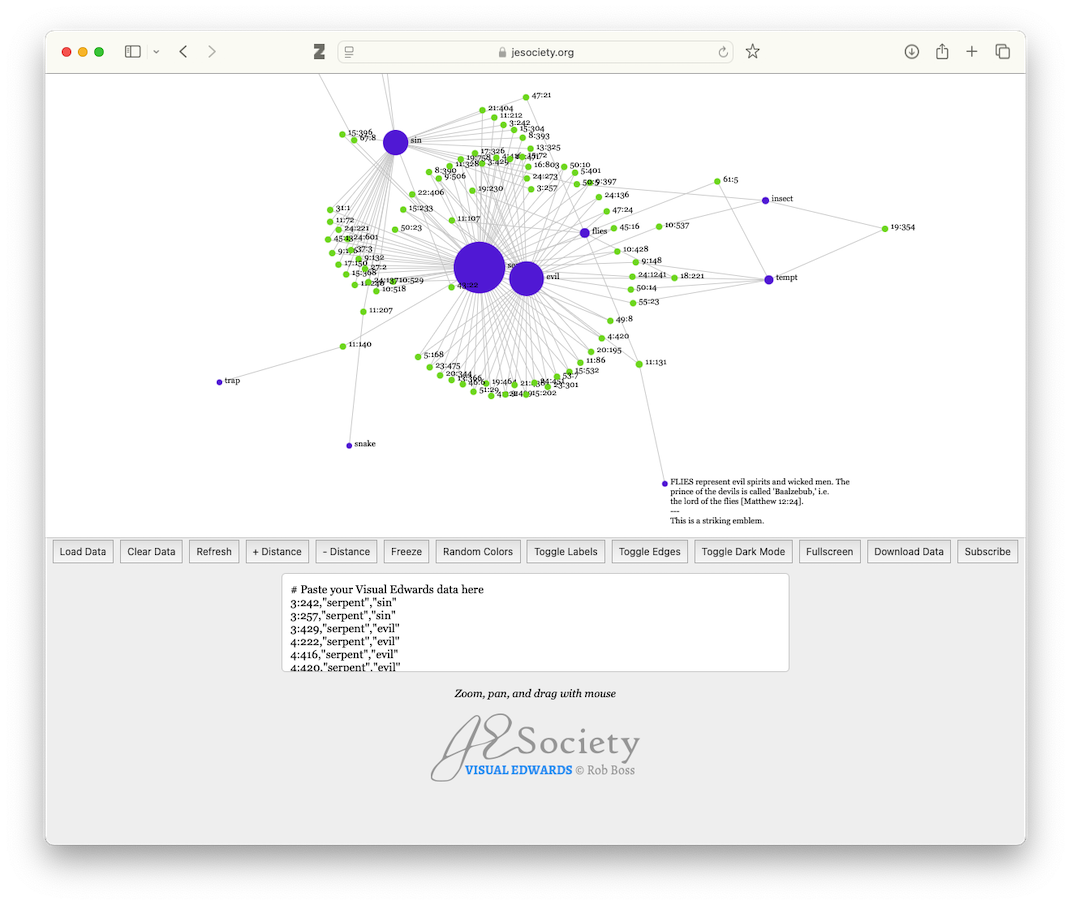Image resolution: width=1071 pixels, height=905 pixels.
Task: Apply Random Colors to nodes
Action: point(477,552)
